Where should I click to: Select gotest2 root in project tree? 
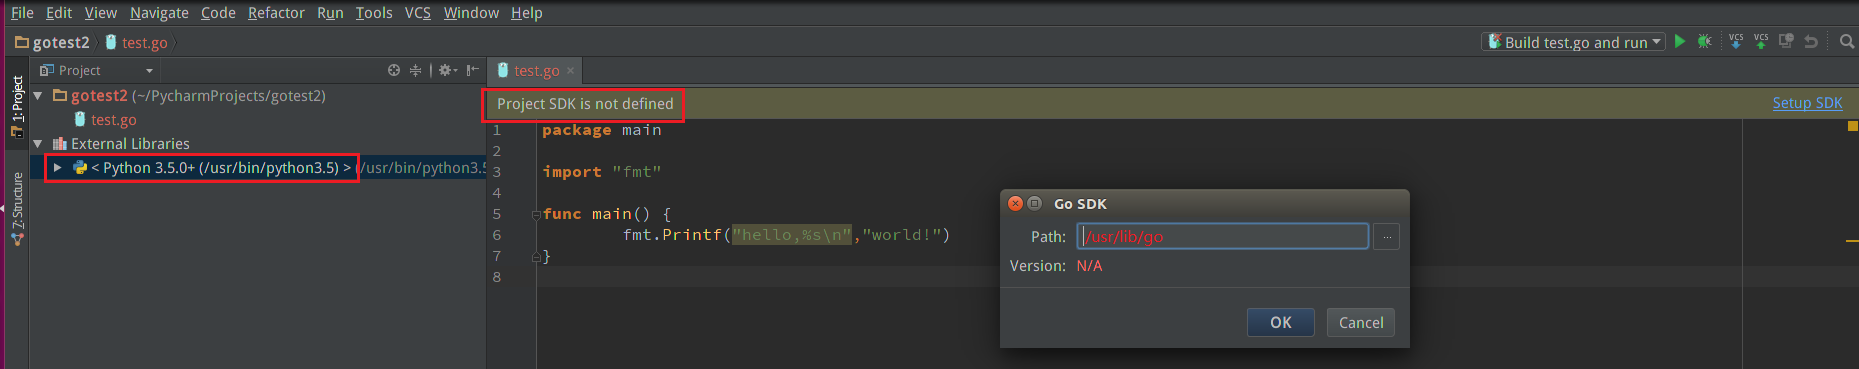(x=99, y=96)
